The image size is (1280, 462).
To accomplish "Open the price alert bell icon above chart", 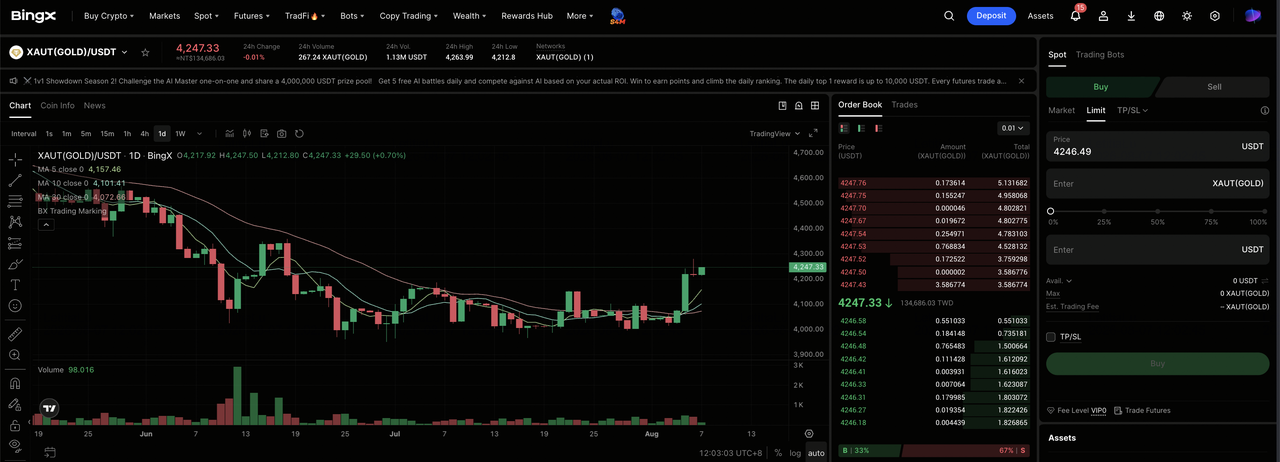I will (799, 105).
